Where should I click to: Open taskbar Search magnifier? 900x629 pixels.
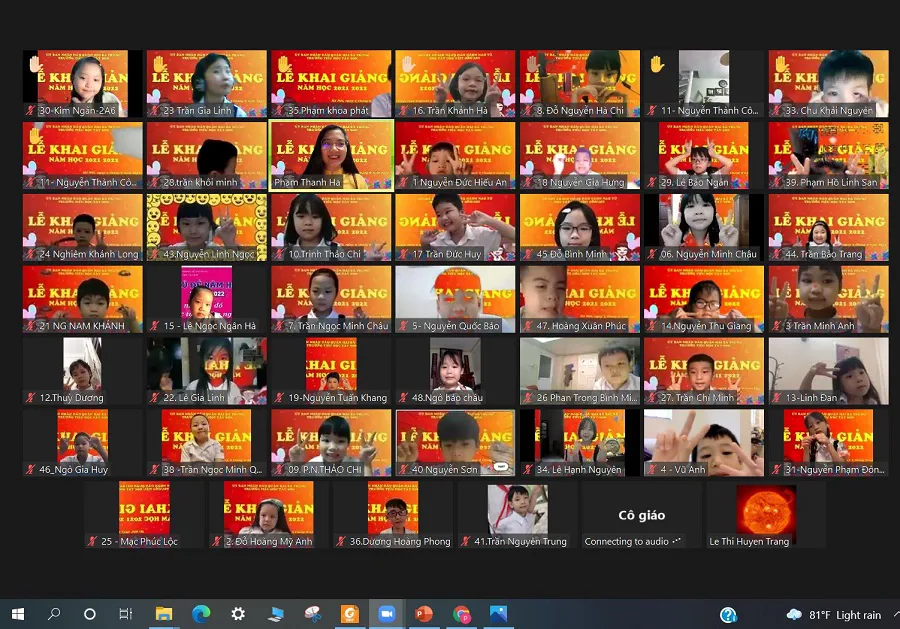(54, 614)
